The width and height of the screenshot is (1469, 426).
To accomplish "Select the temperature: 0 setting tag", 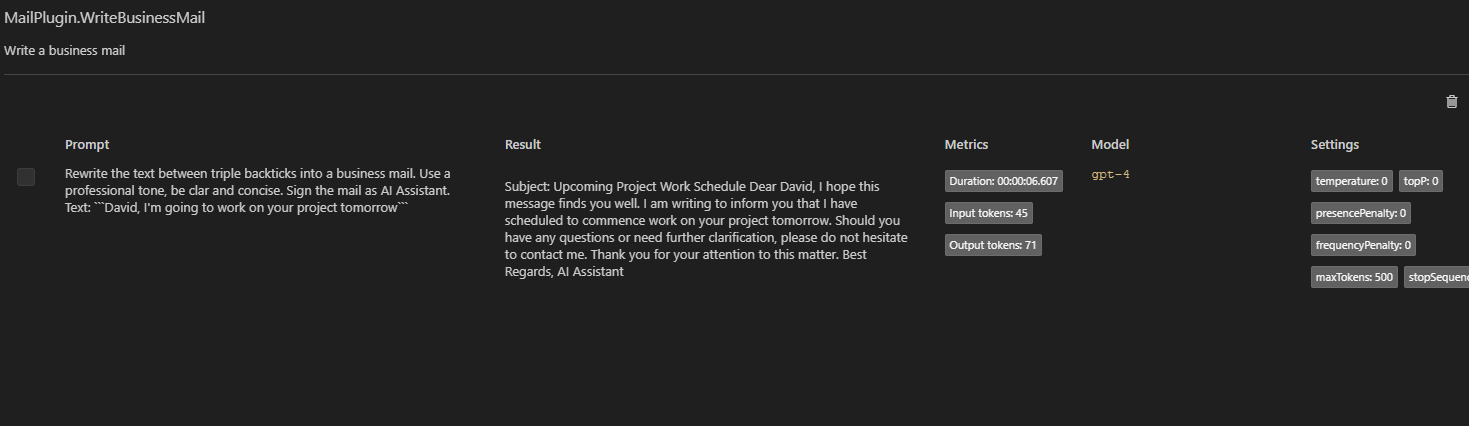I will 1351,181.
